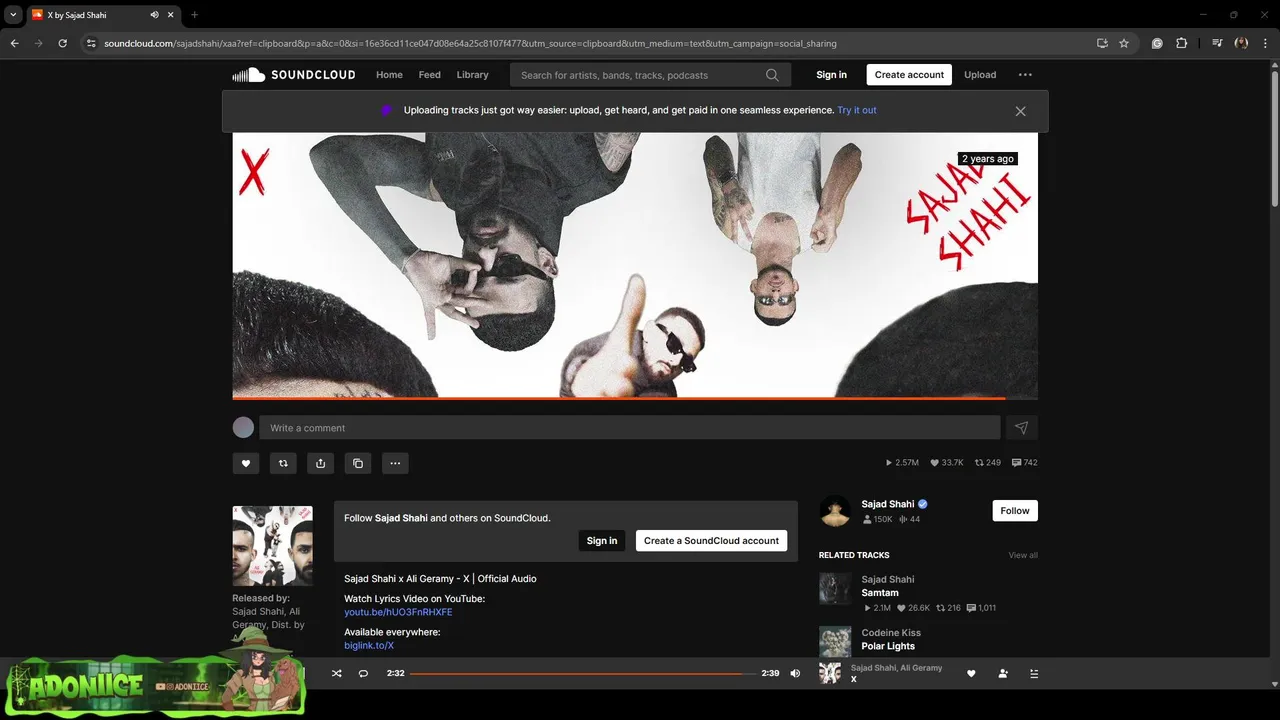Click the orange waveform progress under the artwork
Image resolution: width=1280 pixels, height=720 pixels.
point(619,398)
